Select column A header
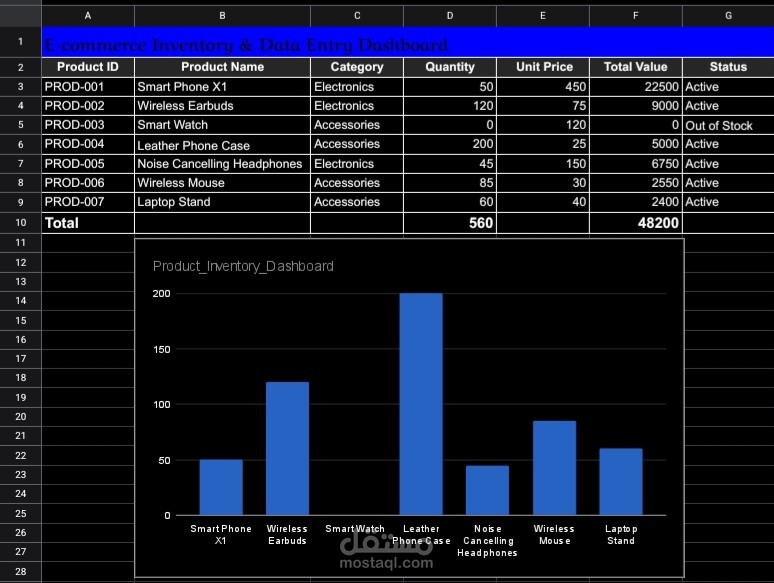The width and height of the screenshot is (774, 583). (x=88, y=16)
